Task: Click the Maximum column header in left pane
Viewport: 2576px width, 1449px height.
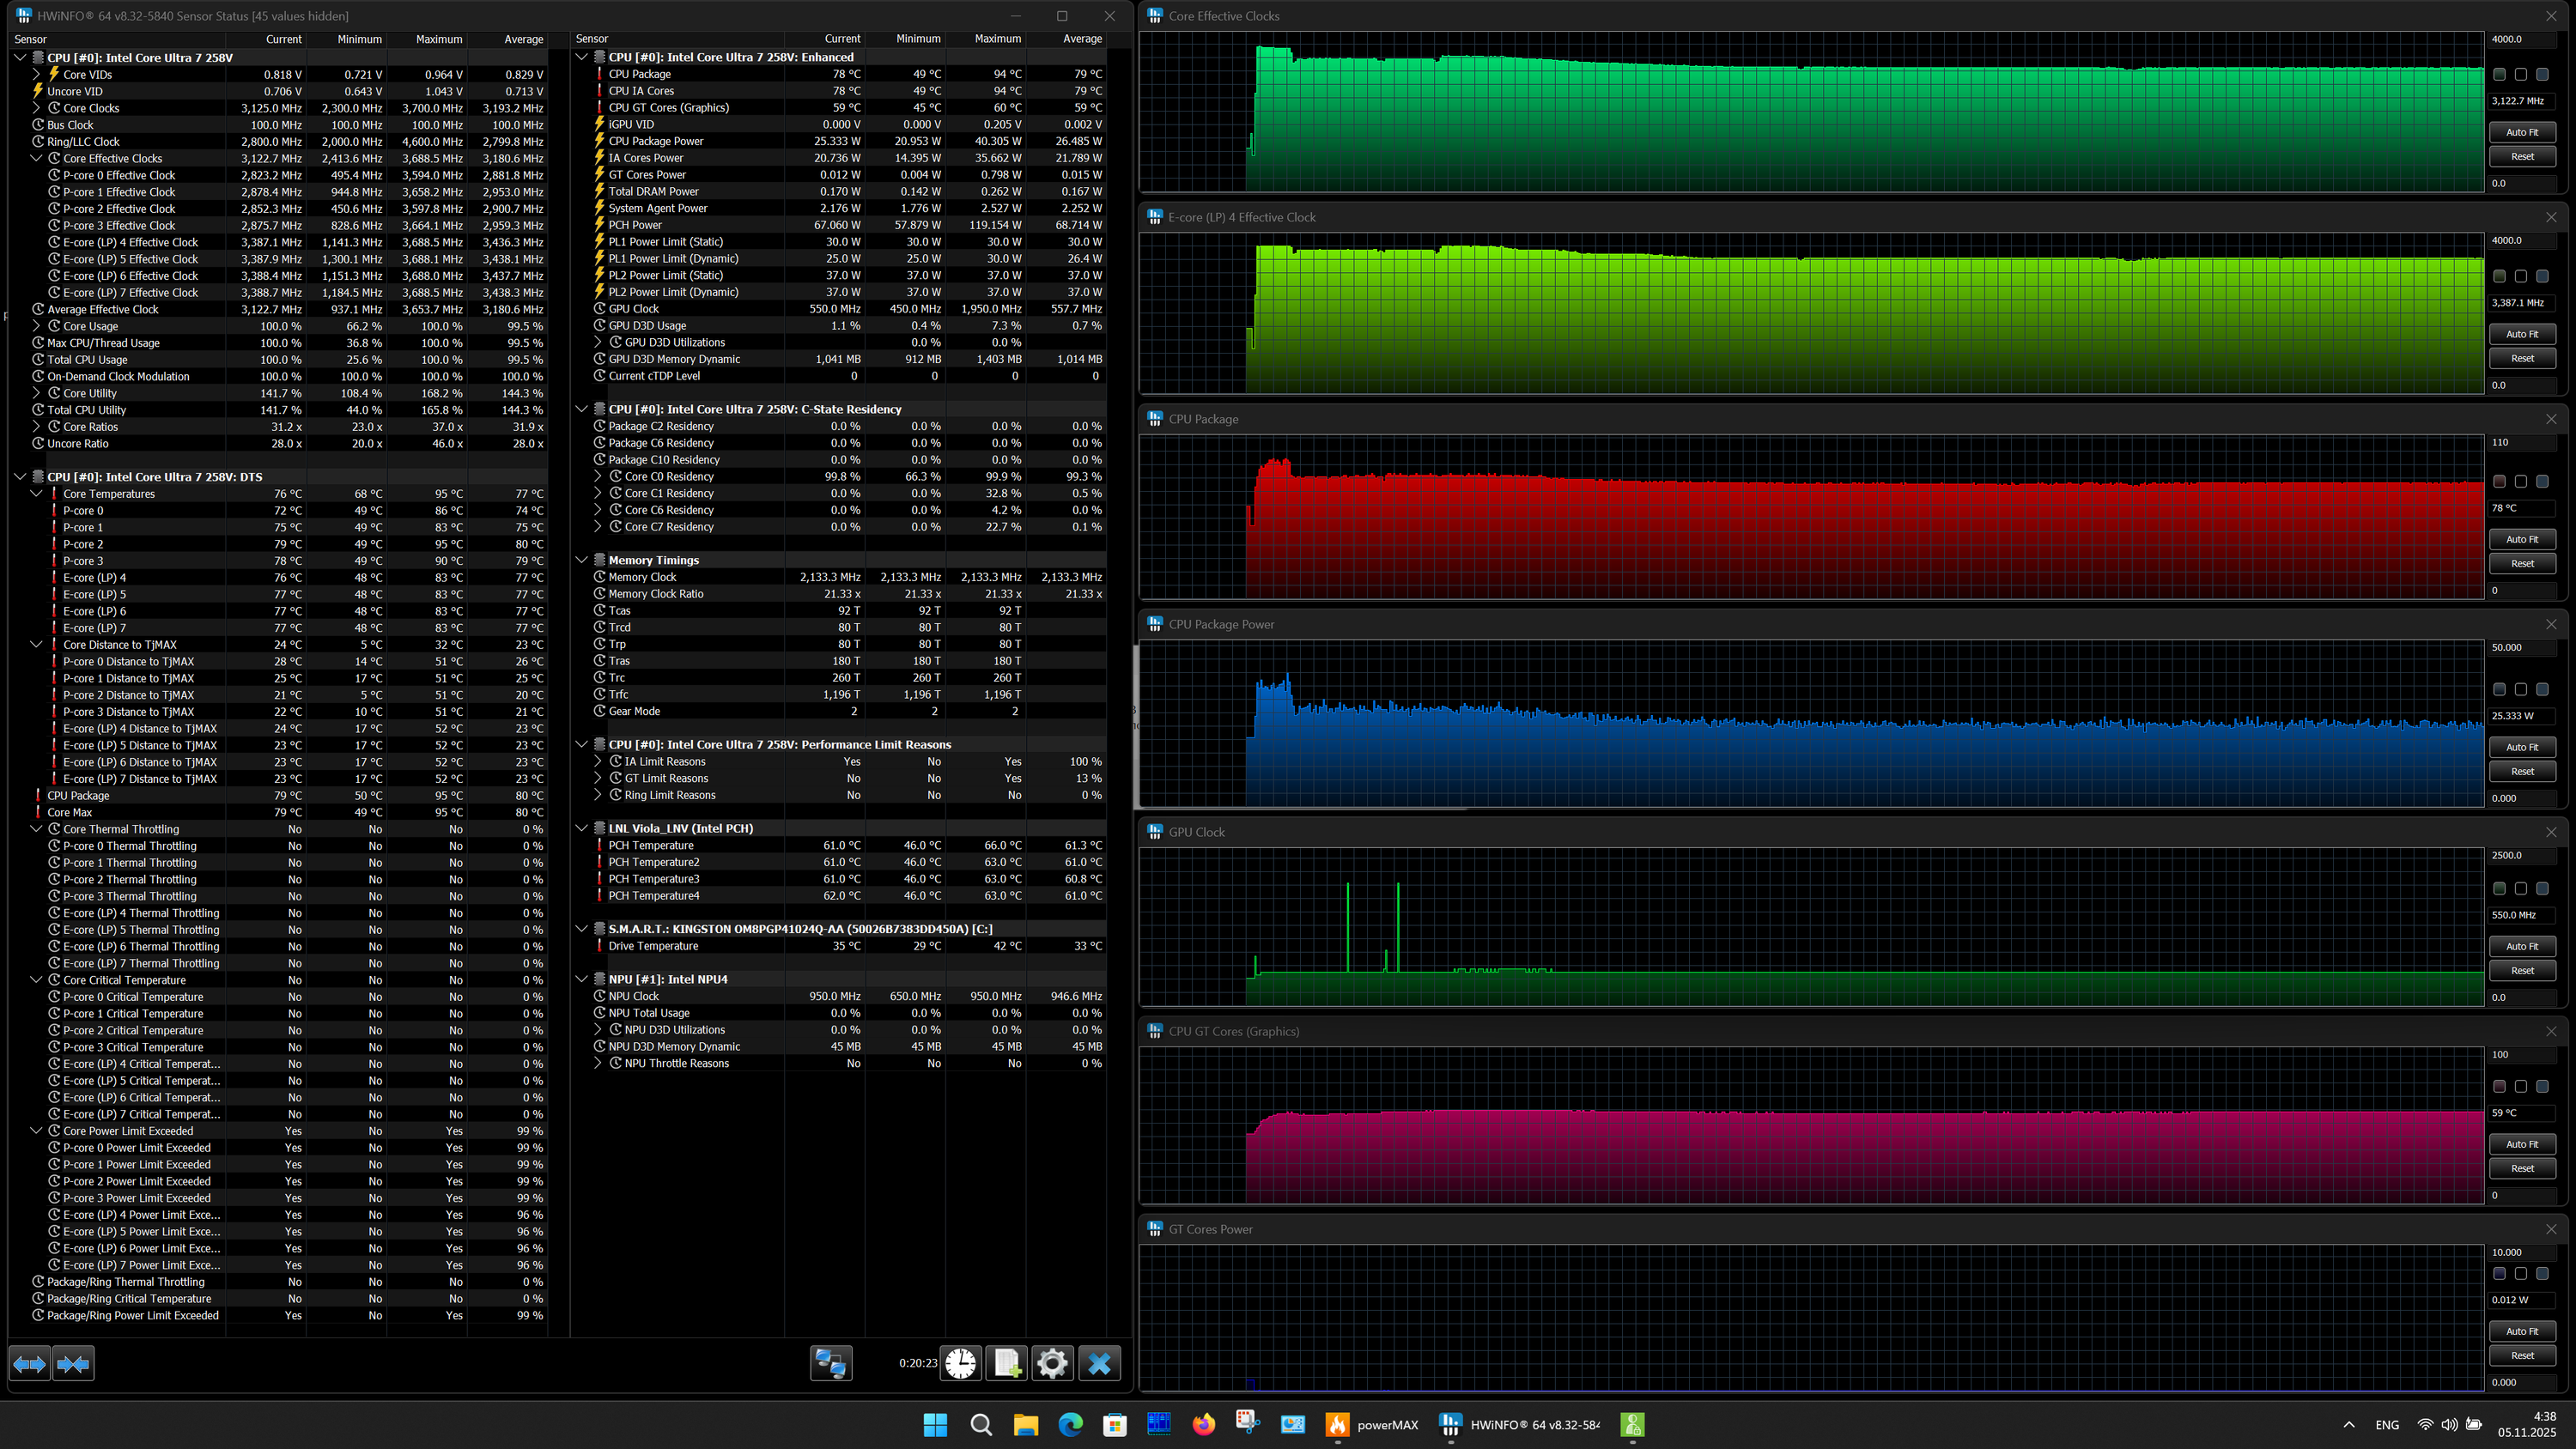Action: pos(439,39)
